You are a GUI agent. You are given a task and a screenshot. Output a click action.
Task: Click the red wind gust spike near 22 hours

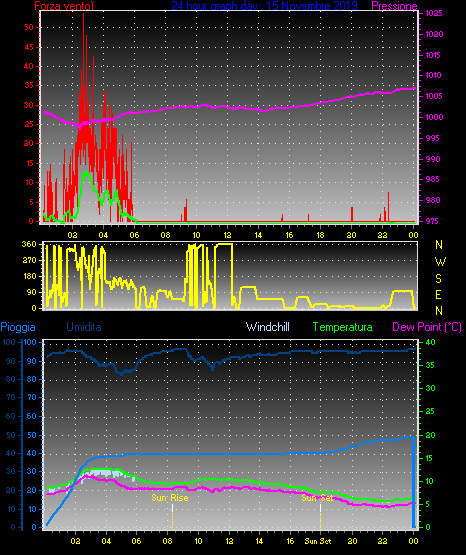pos(388,207)
